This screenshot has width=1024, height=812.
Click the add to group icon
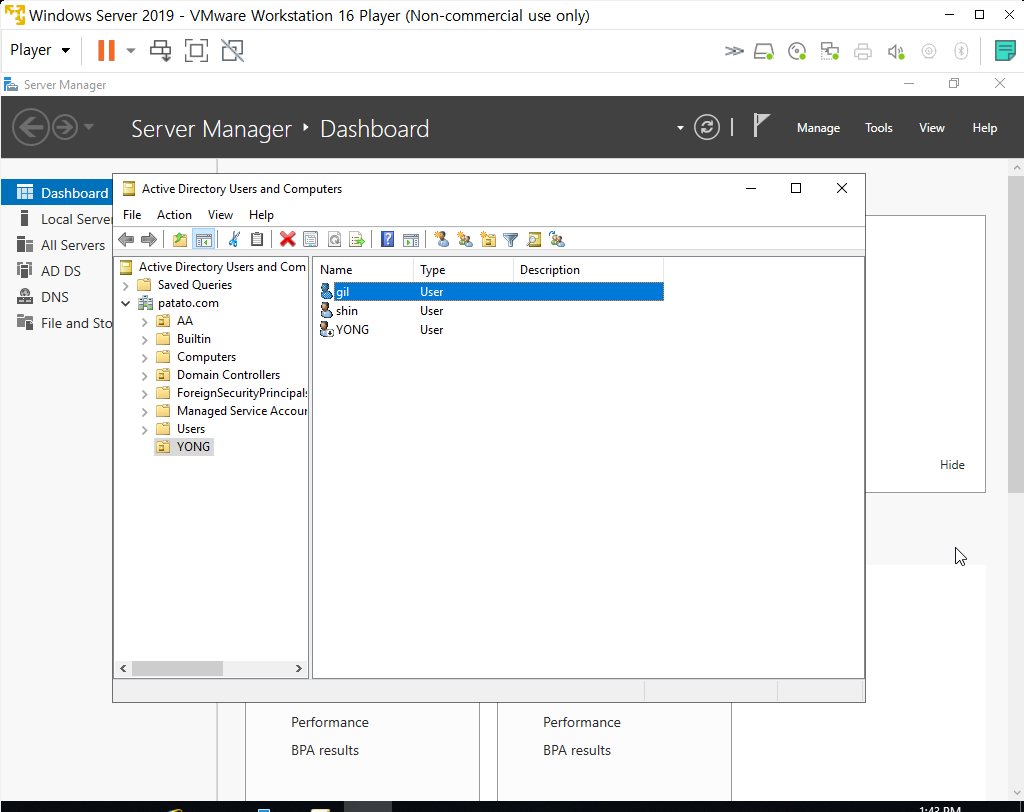click(557, 240)
